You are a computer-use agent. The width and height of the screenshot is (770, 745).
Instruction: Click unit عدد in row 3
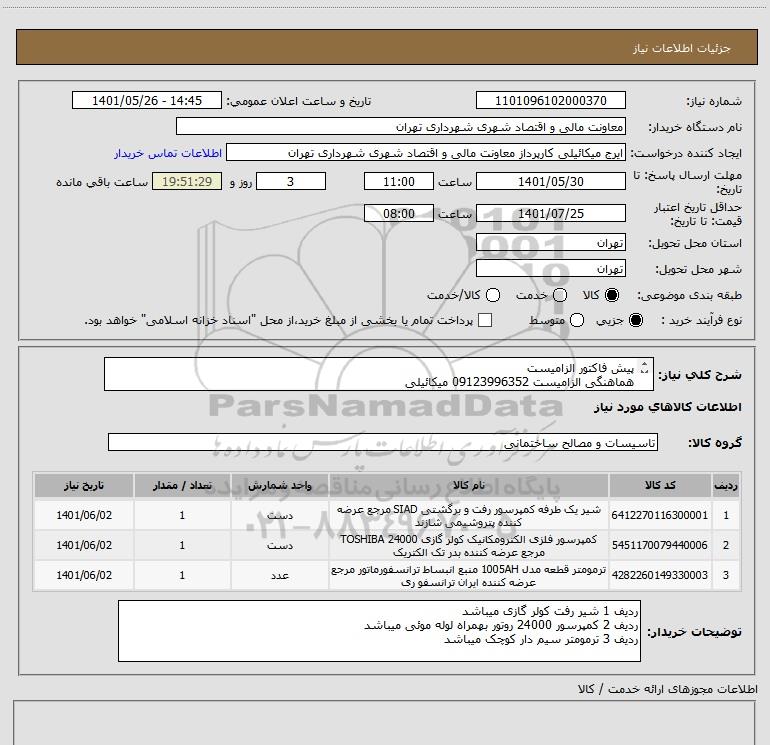tap(280, 576)
